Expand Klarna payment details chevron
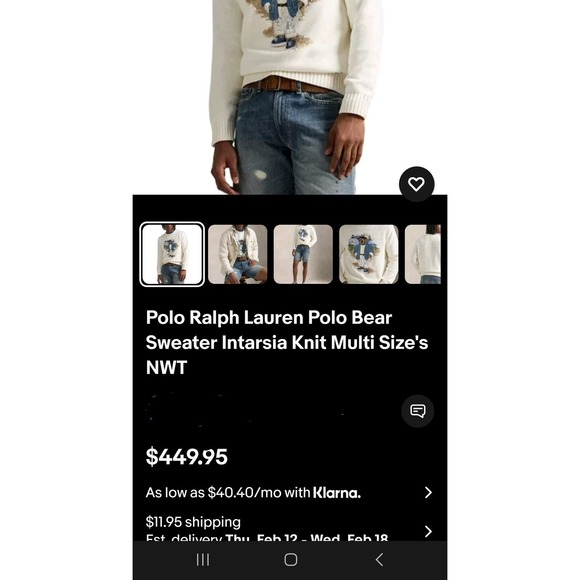The height and width of the screenshot is (580, 580). click(428, 492)
